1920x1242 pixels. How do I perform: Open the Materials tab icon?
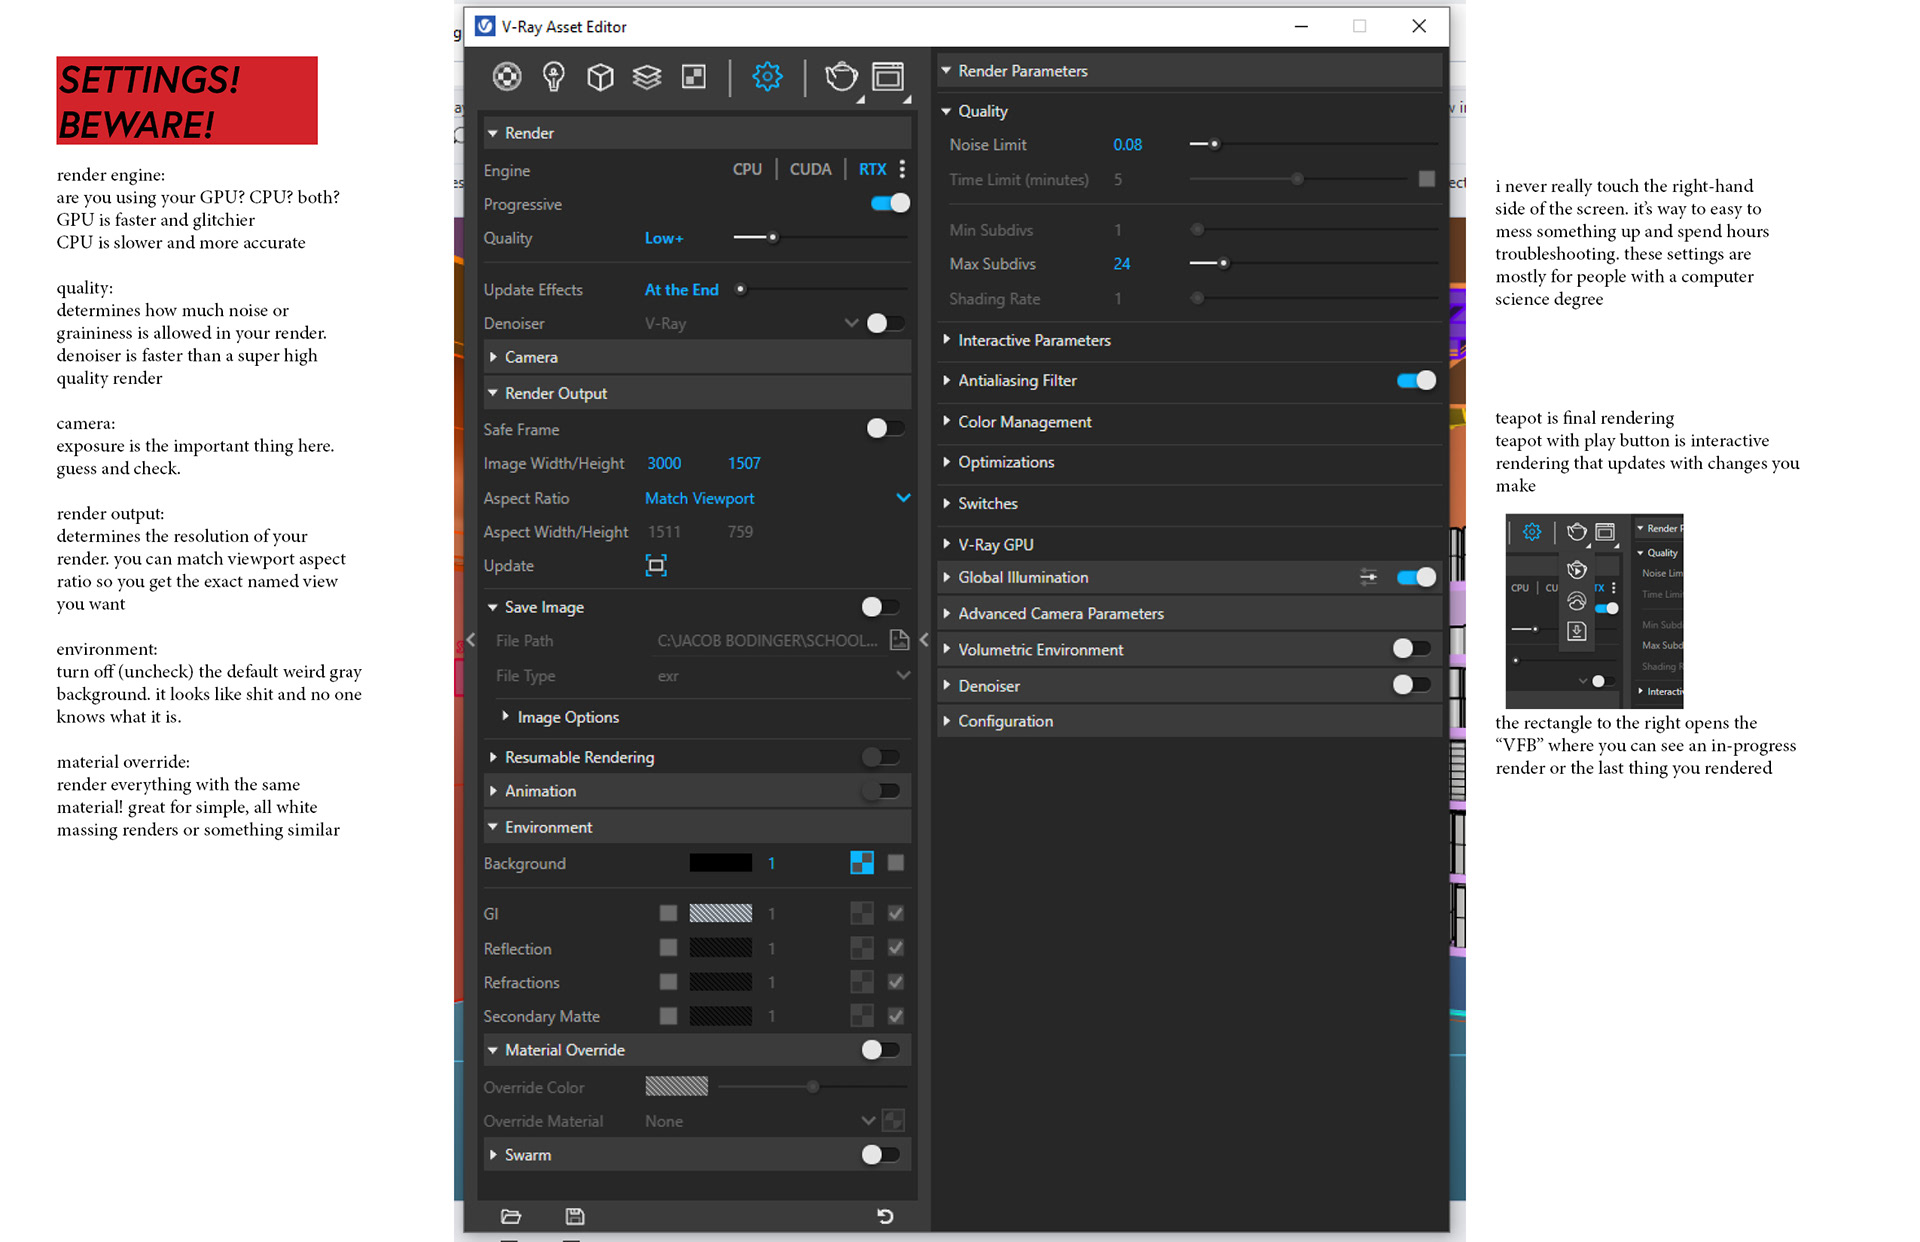507,77
